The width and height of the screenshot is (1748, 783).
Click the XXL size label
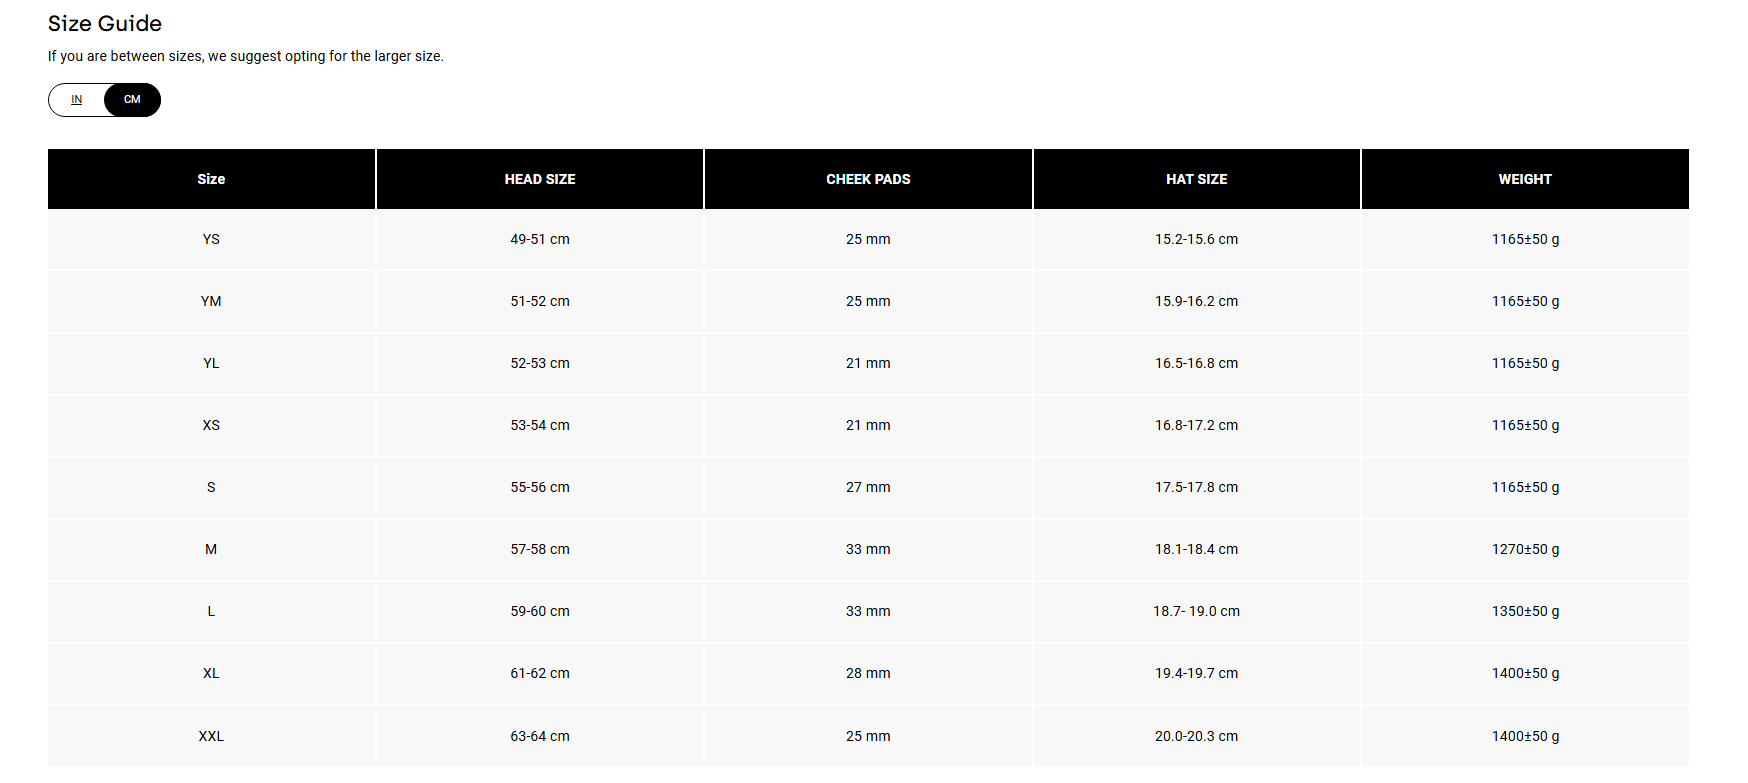211,737
